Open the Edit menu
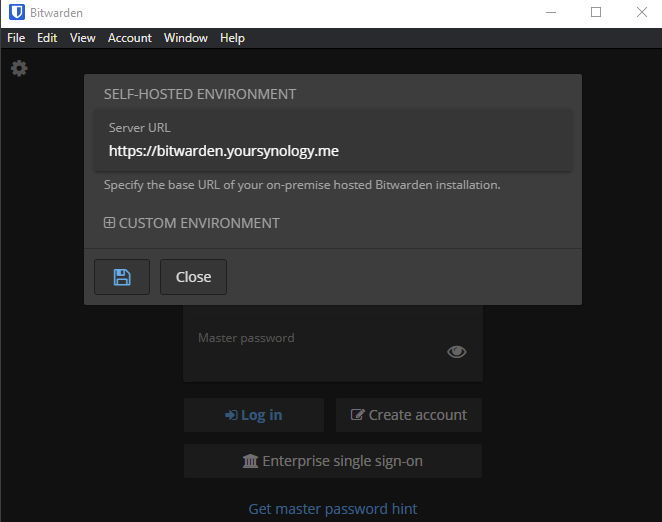 [47, 38]
